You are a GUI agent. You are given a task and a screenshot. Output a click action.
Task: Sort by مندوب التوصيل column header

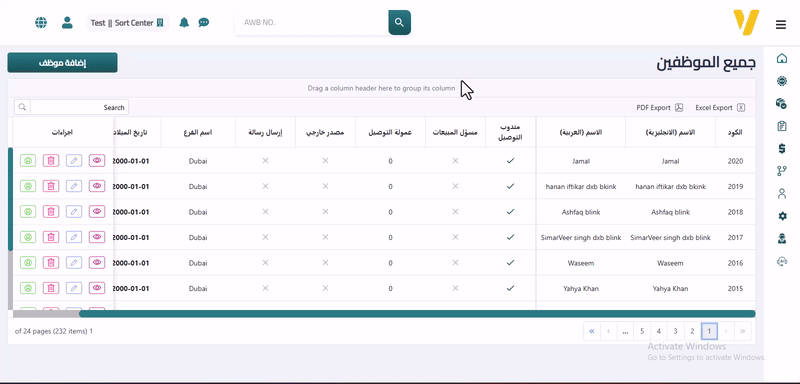coord(510,132)
